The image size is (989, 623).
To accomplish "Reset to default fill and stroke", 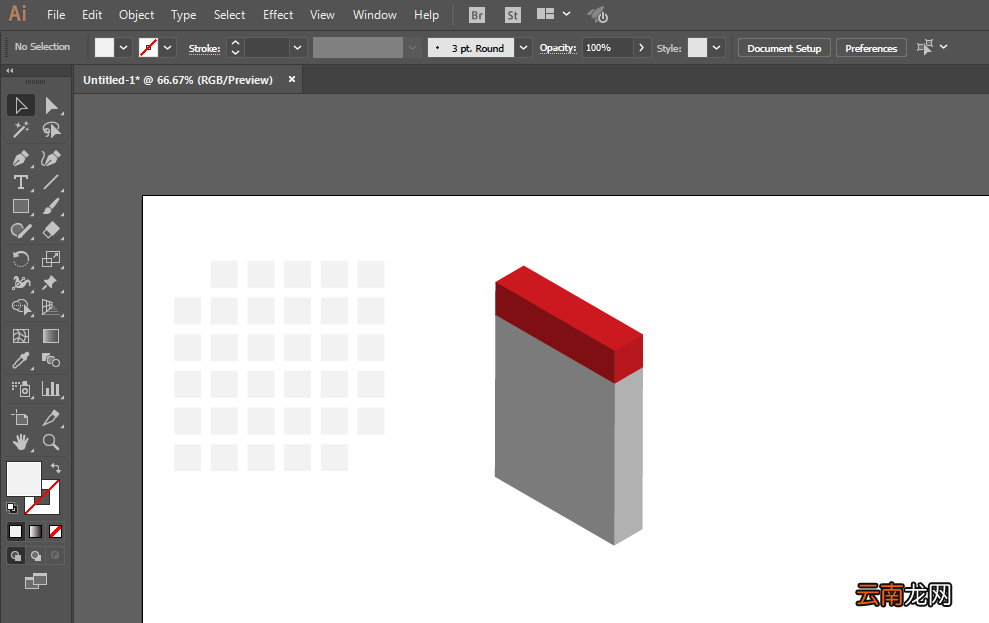I will [x=12, y=507].
